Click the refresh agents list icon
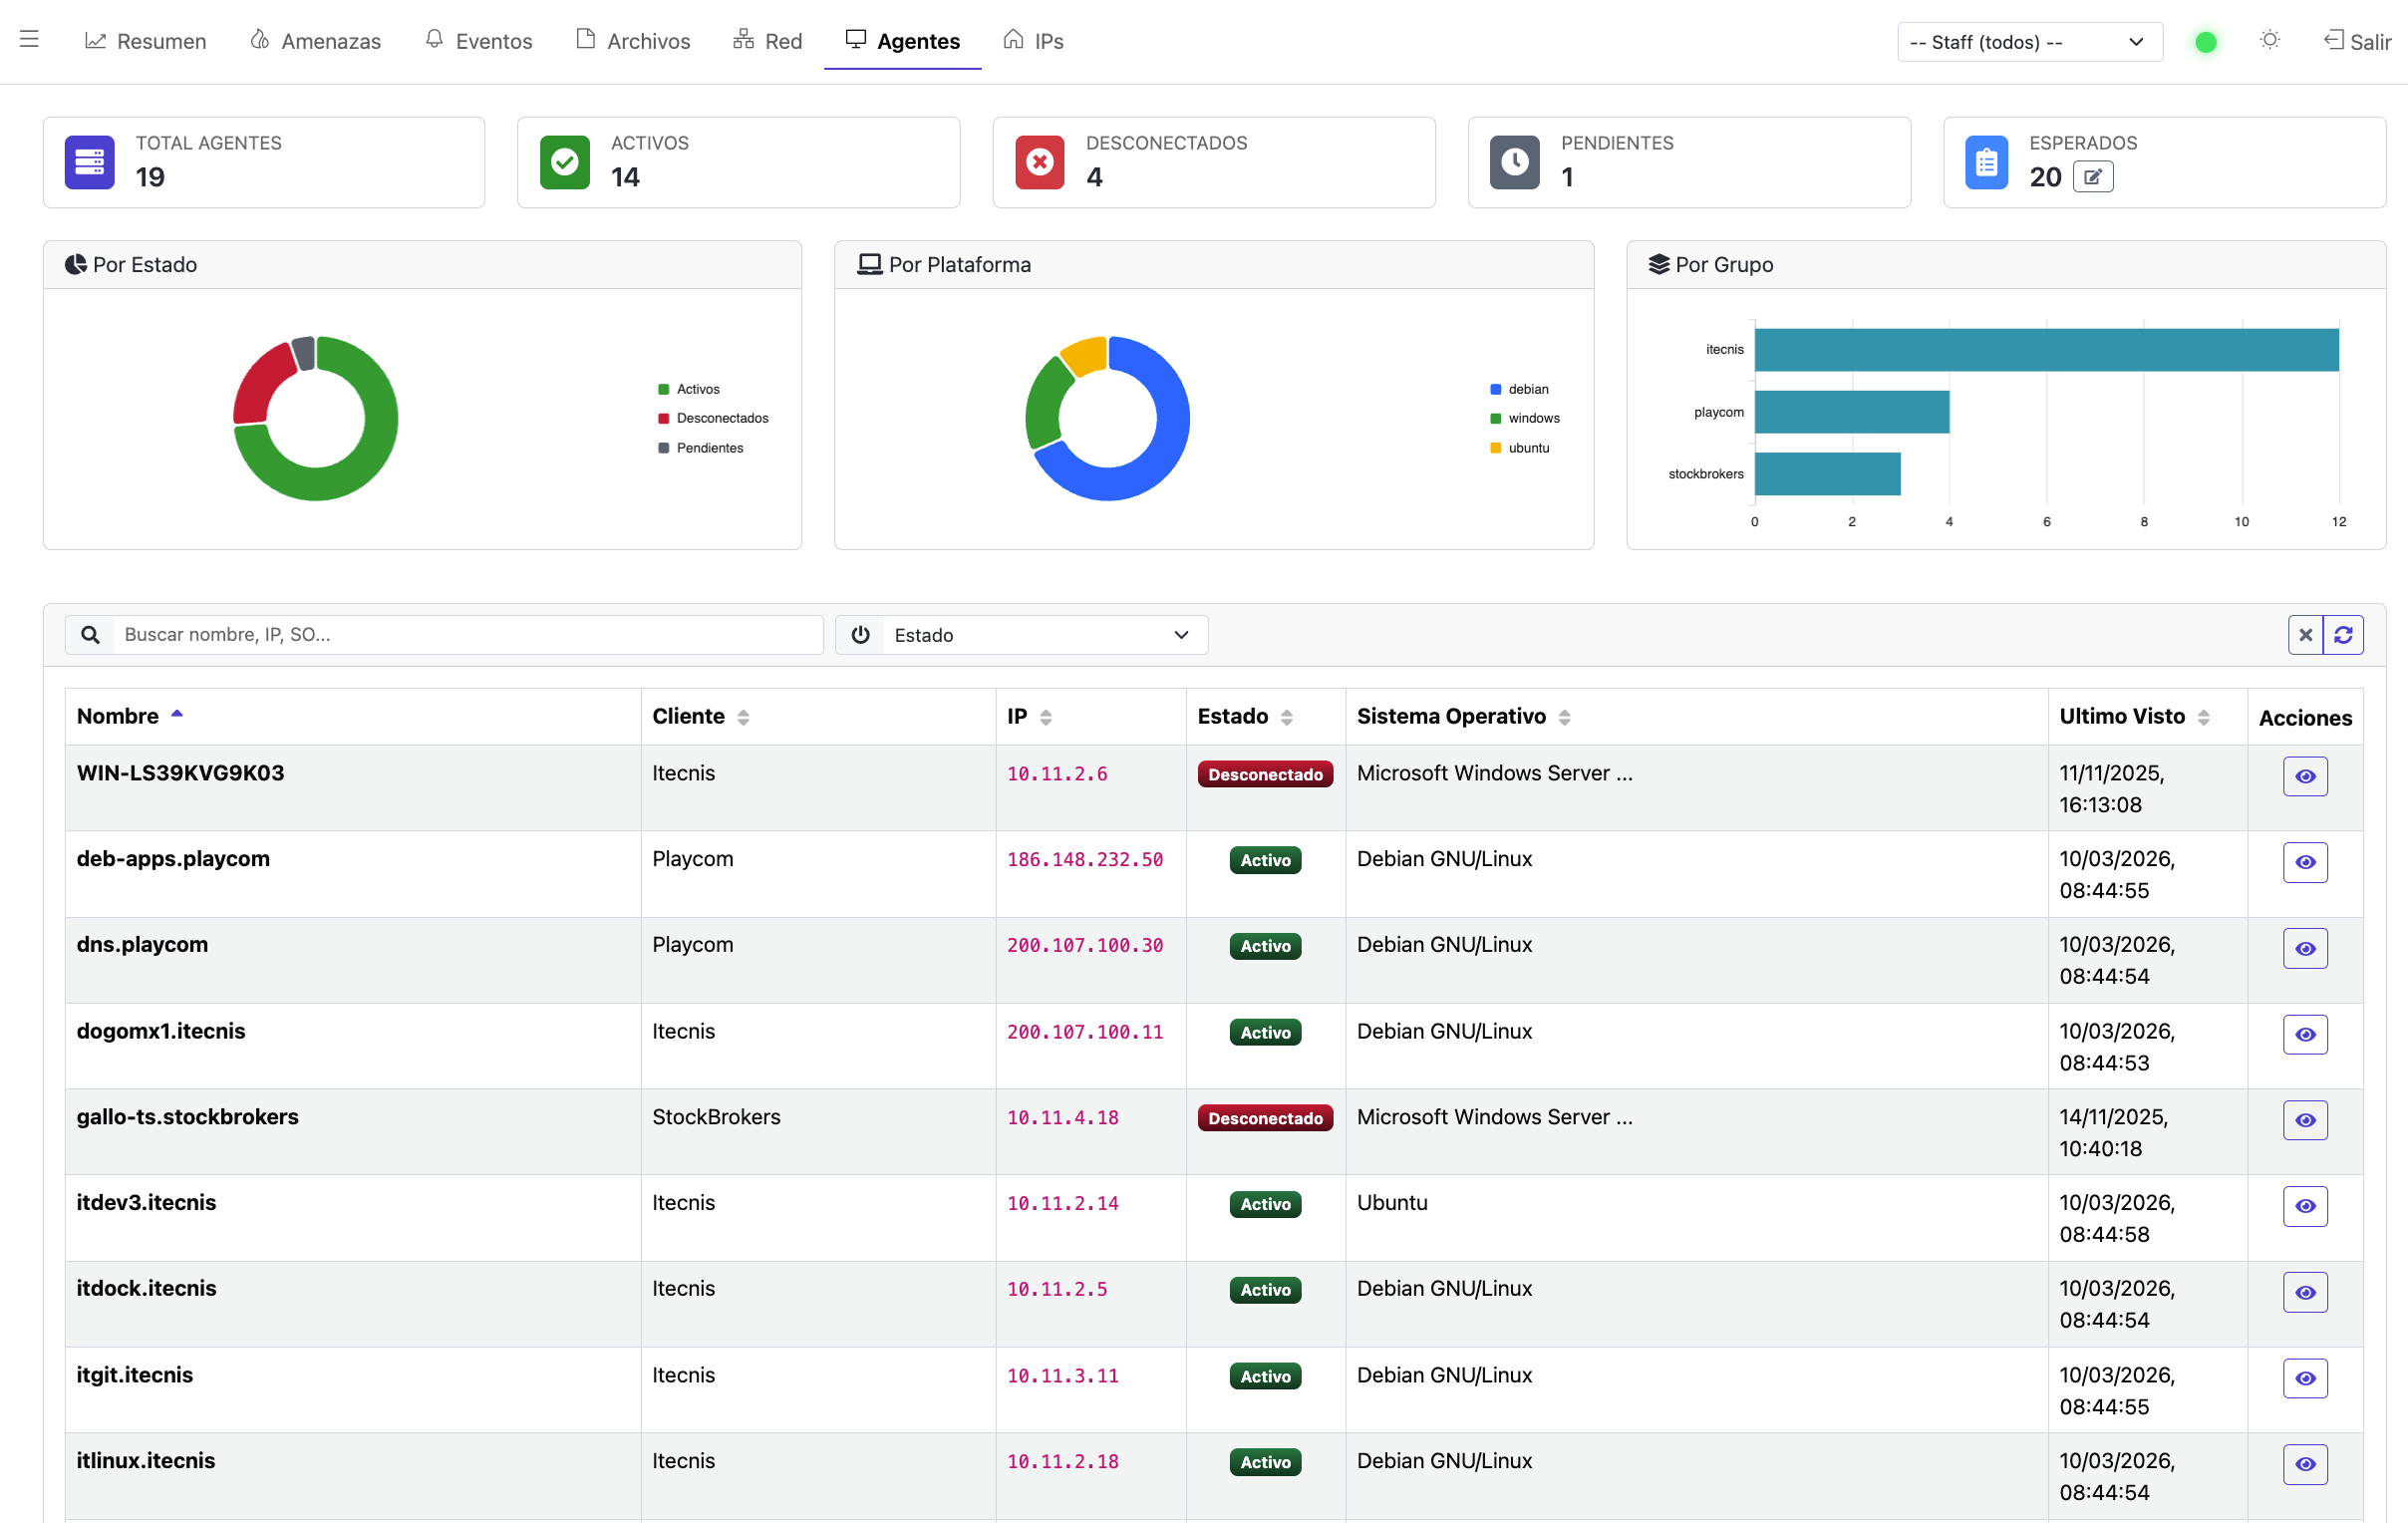Screen dimensions: 2408x1523 pyautogui.click(x=2343, y=635)
